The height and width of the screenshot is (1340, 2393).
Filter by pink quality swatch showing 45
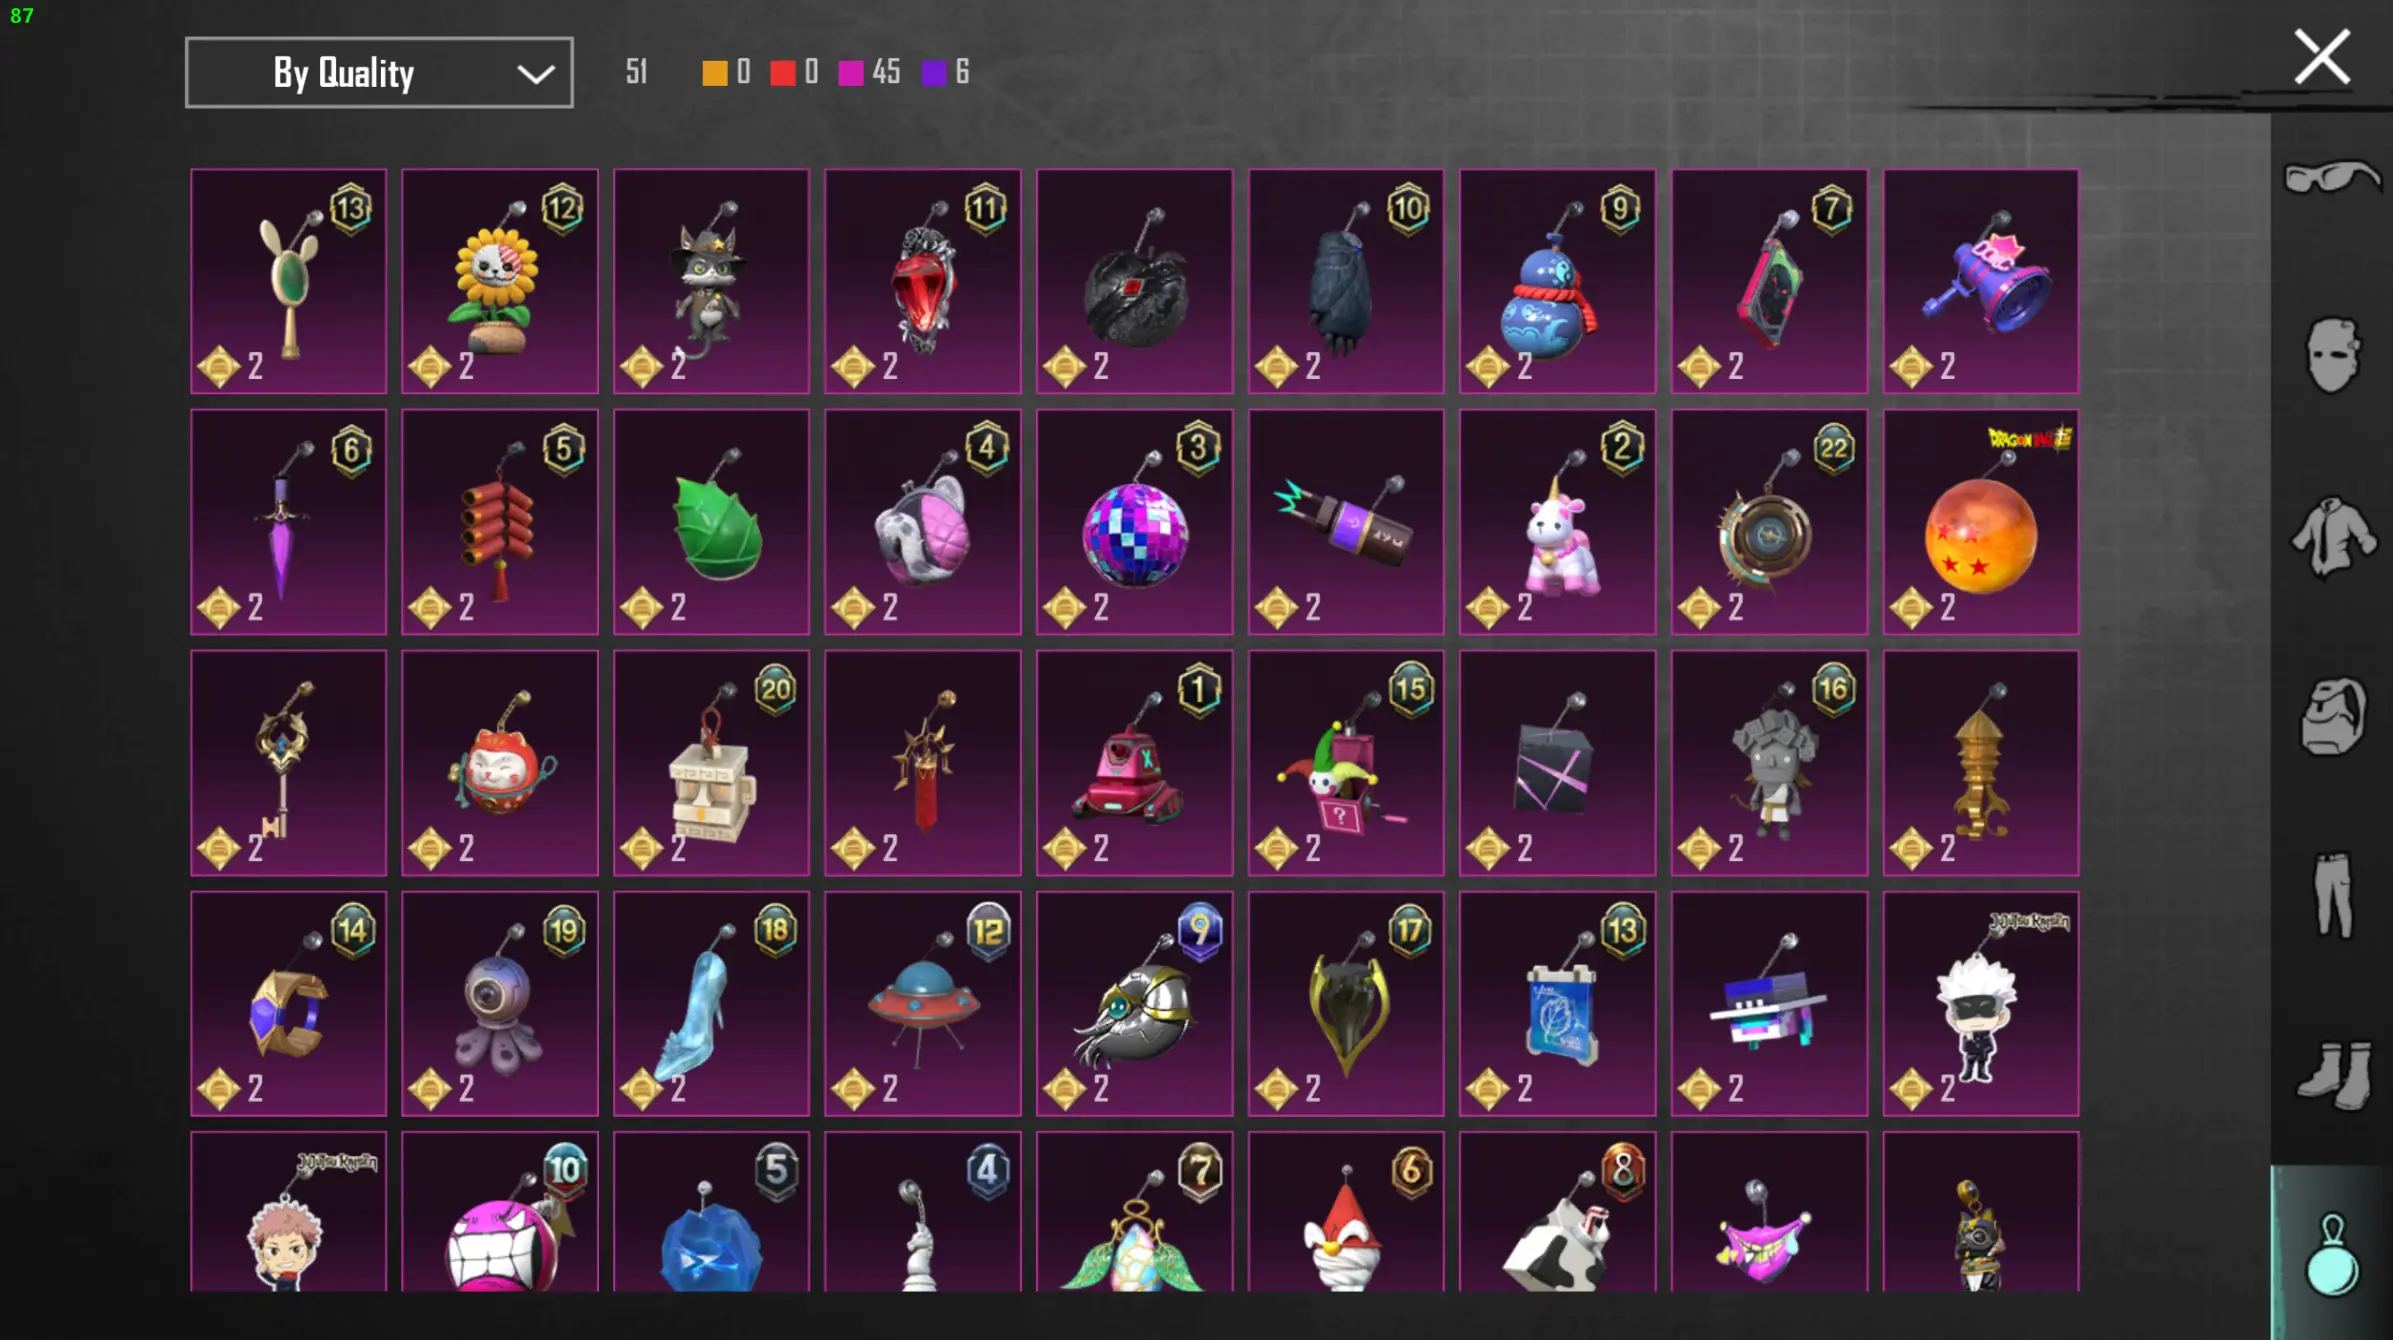pyautogui.click(x=850, y=73)
